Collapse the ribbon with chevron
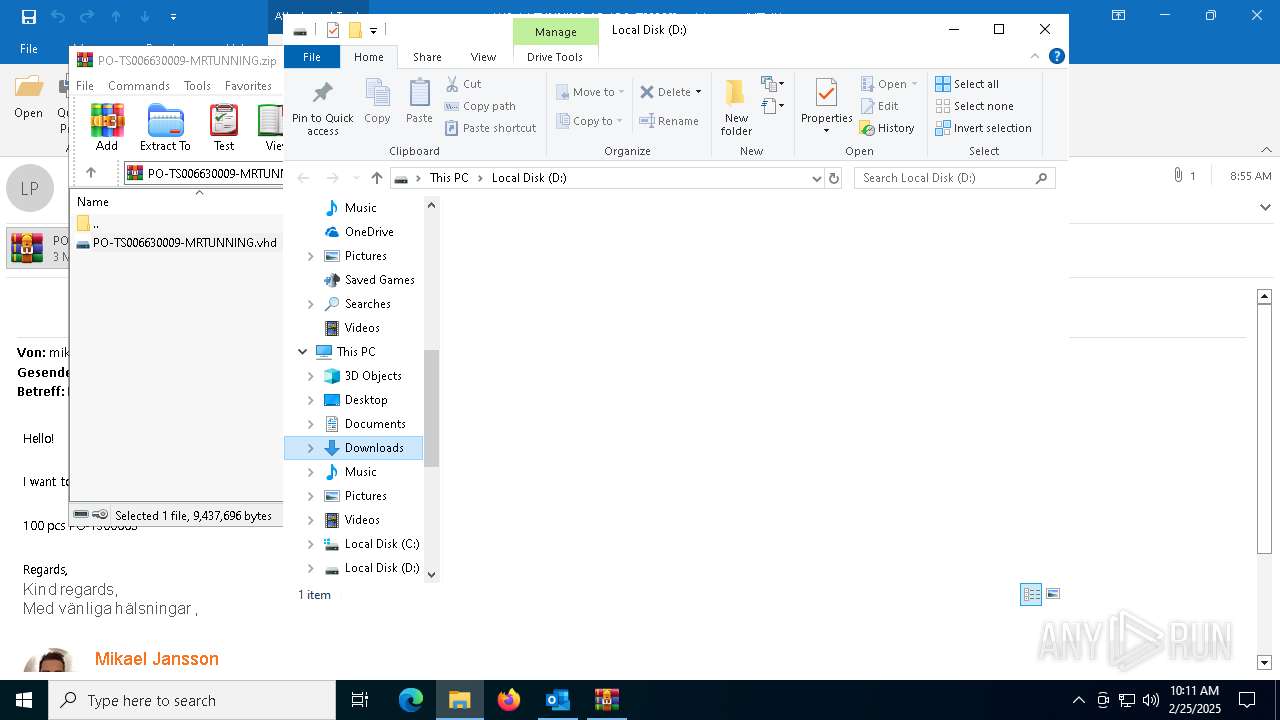This screenshot has width=1280, height=720. [1035, 57]
